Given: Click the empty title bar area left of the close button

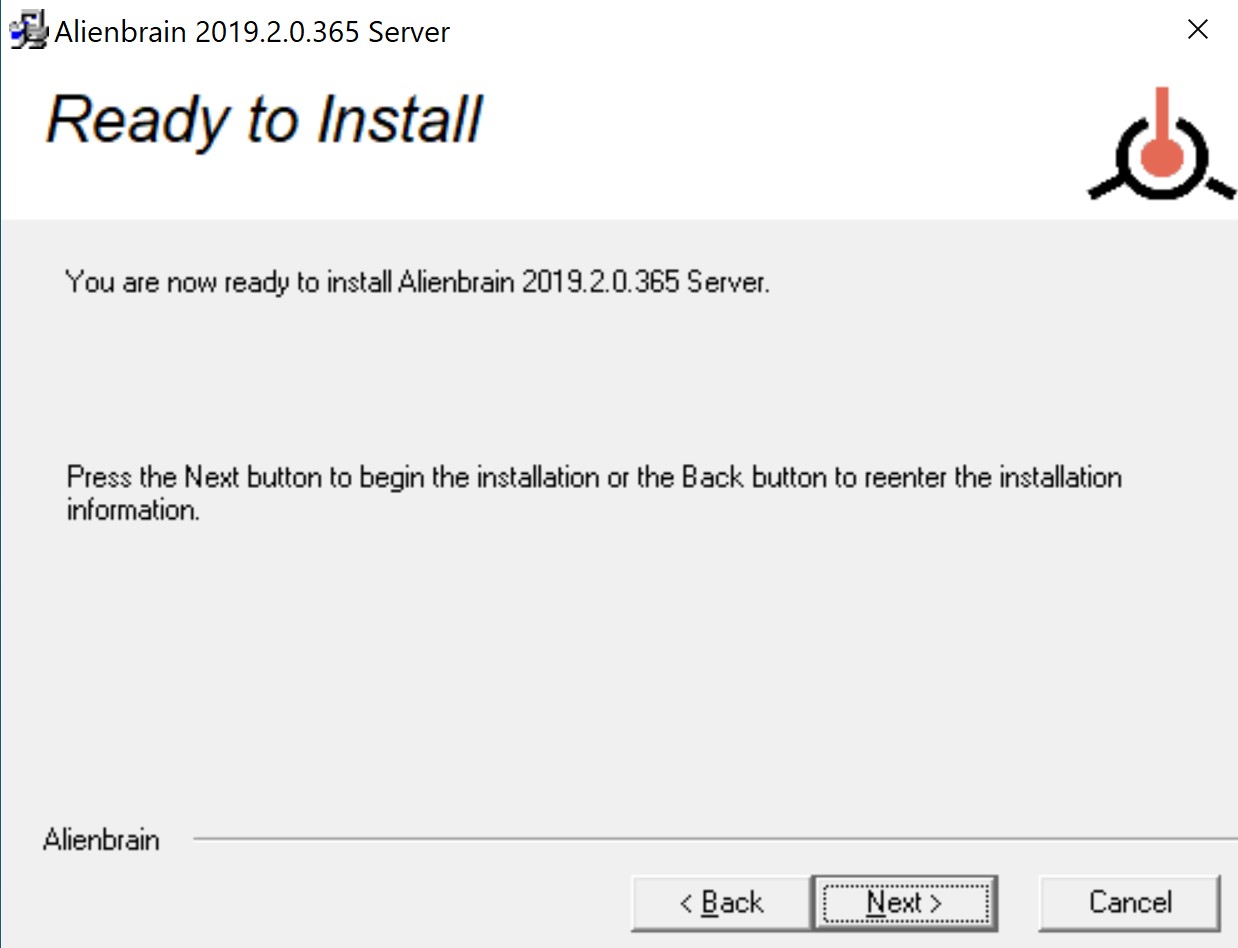Looking at the screenshot, I should coord(800,31).
